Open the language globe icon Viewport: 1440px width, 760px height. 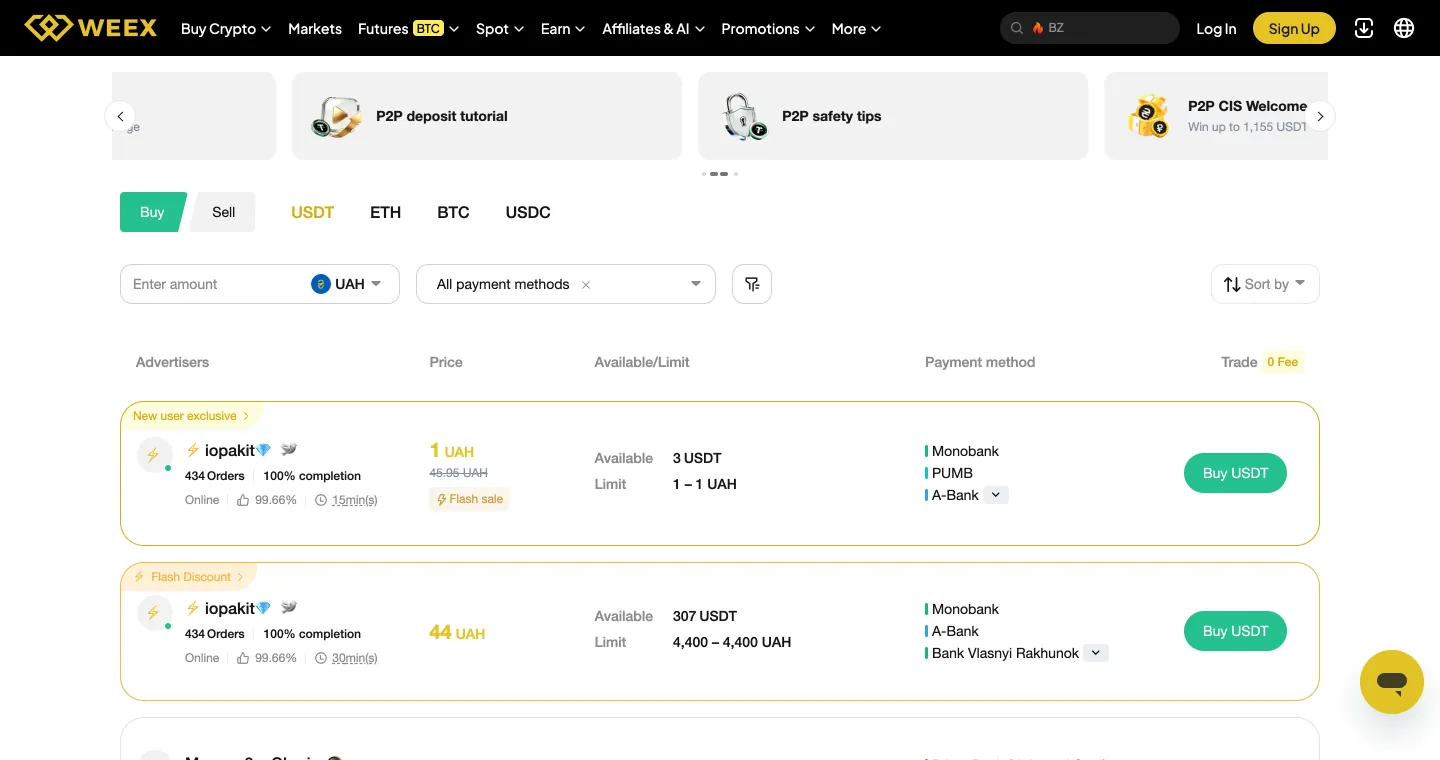pos(1404,28)
